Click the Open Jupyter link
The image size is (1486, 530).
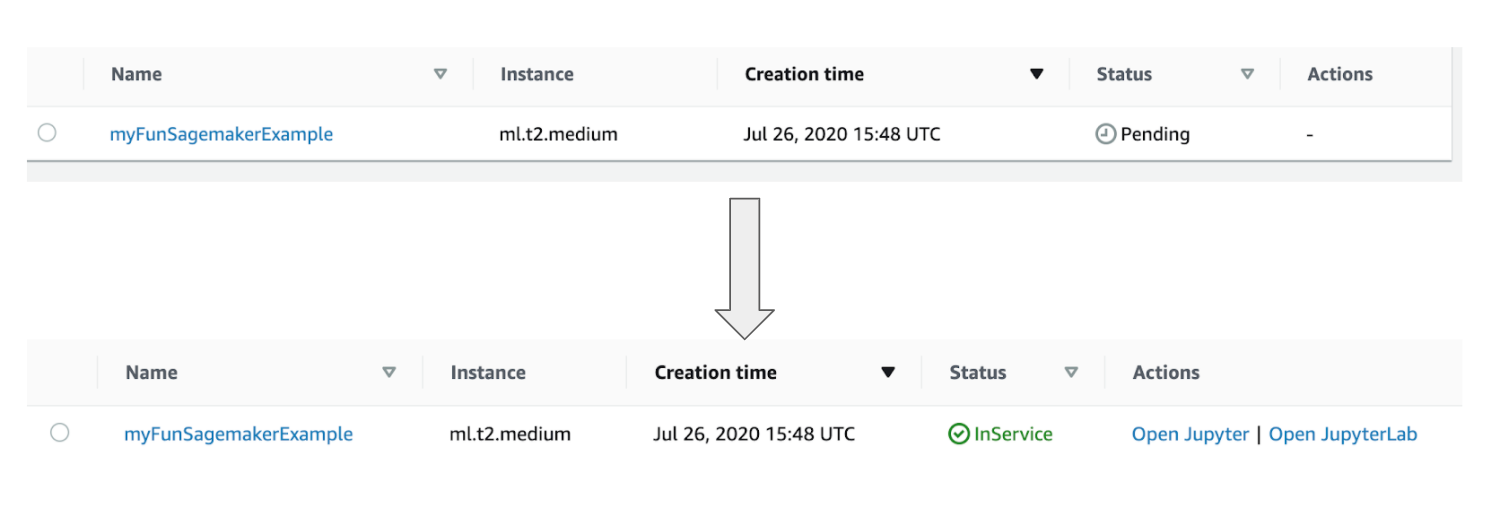(x=1190, y=434)
